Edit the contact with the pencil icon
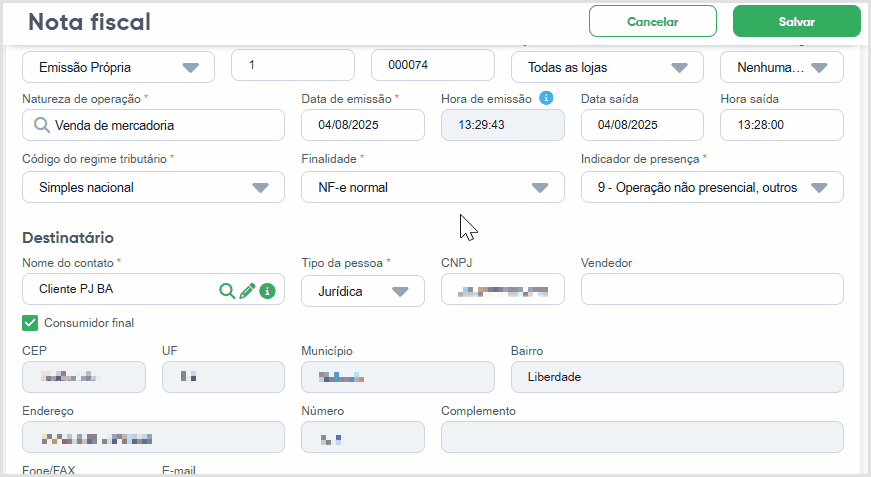The height and width of the screenshot is (477, 871). [247, 290]
